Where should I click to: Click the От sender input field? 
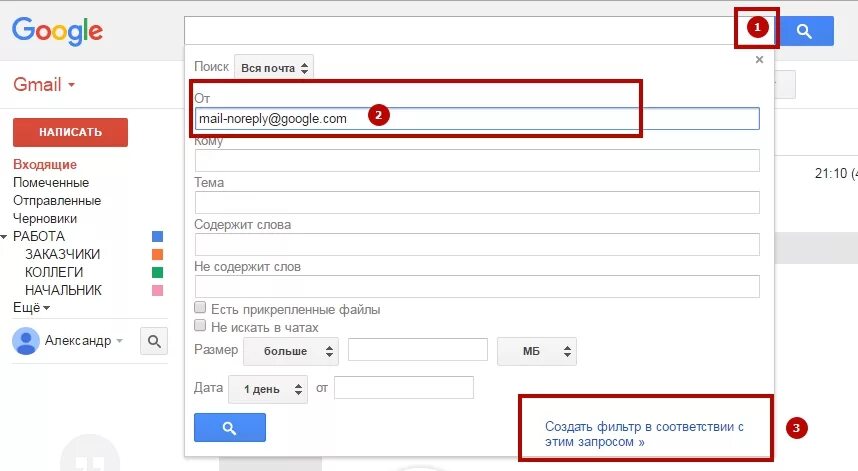pos(477,119)
